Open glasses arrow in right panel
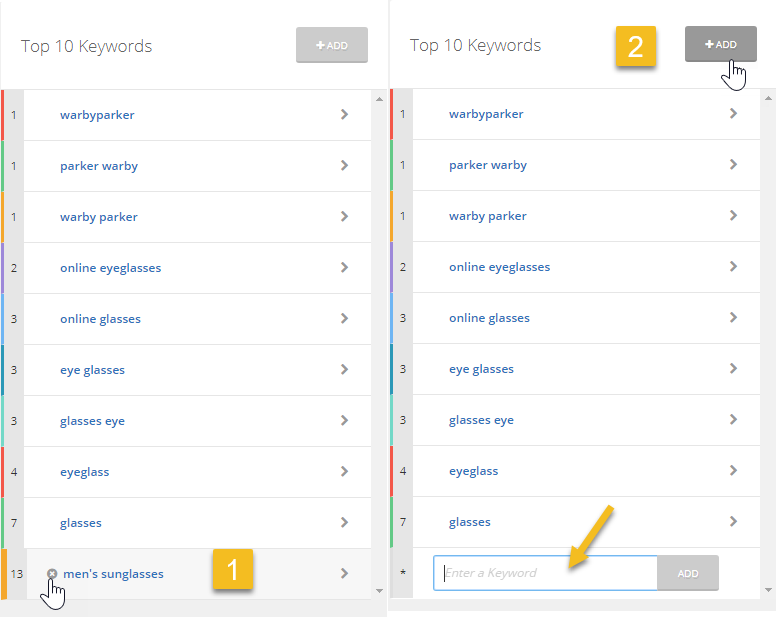The height and width of the screenshot is (617, 776). tap(733, 521)
